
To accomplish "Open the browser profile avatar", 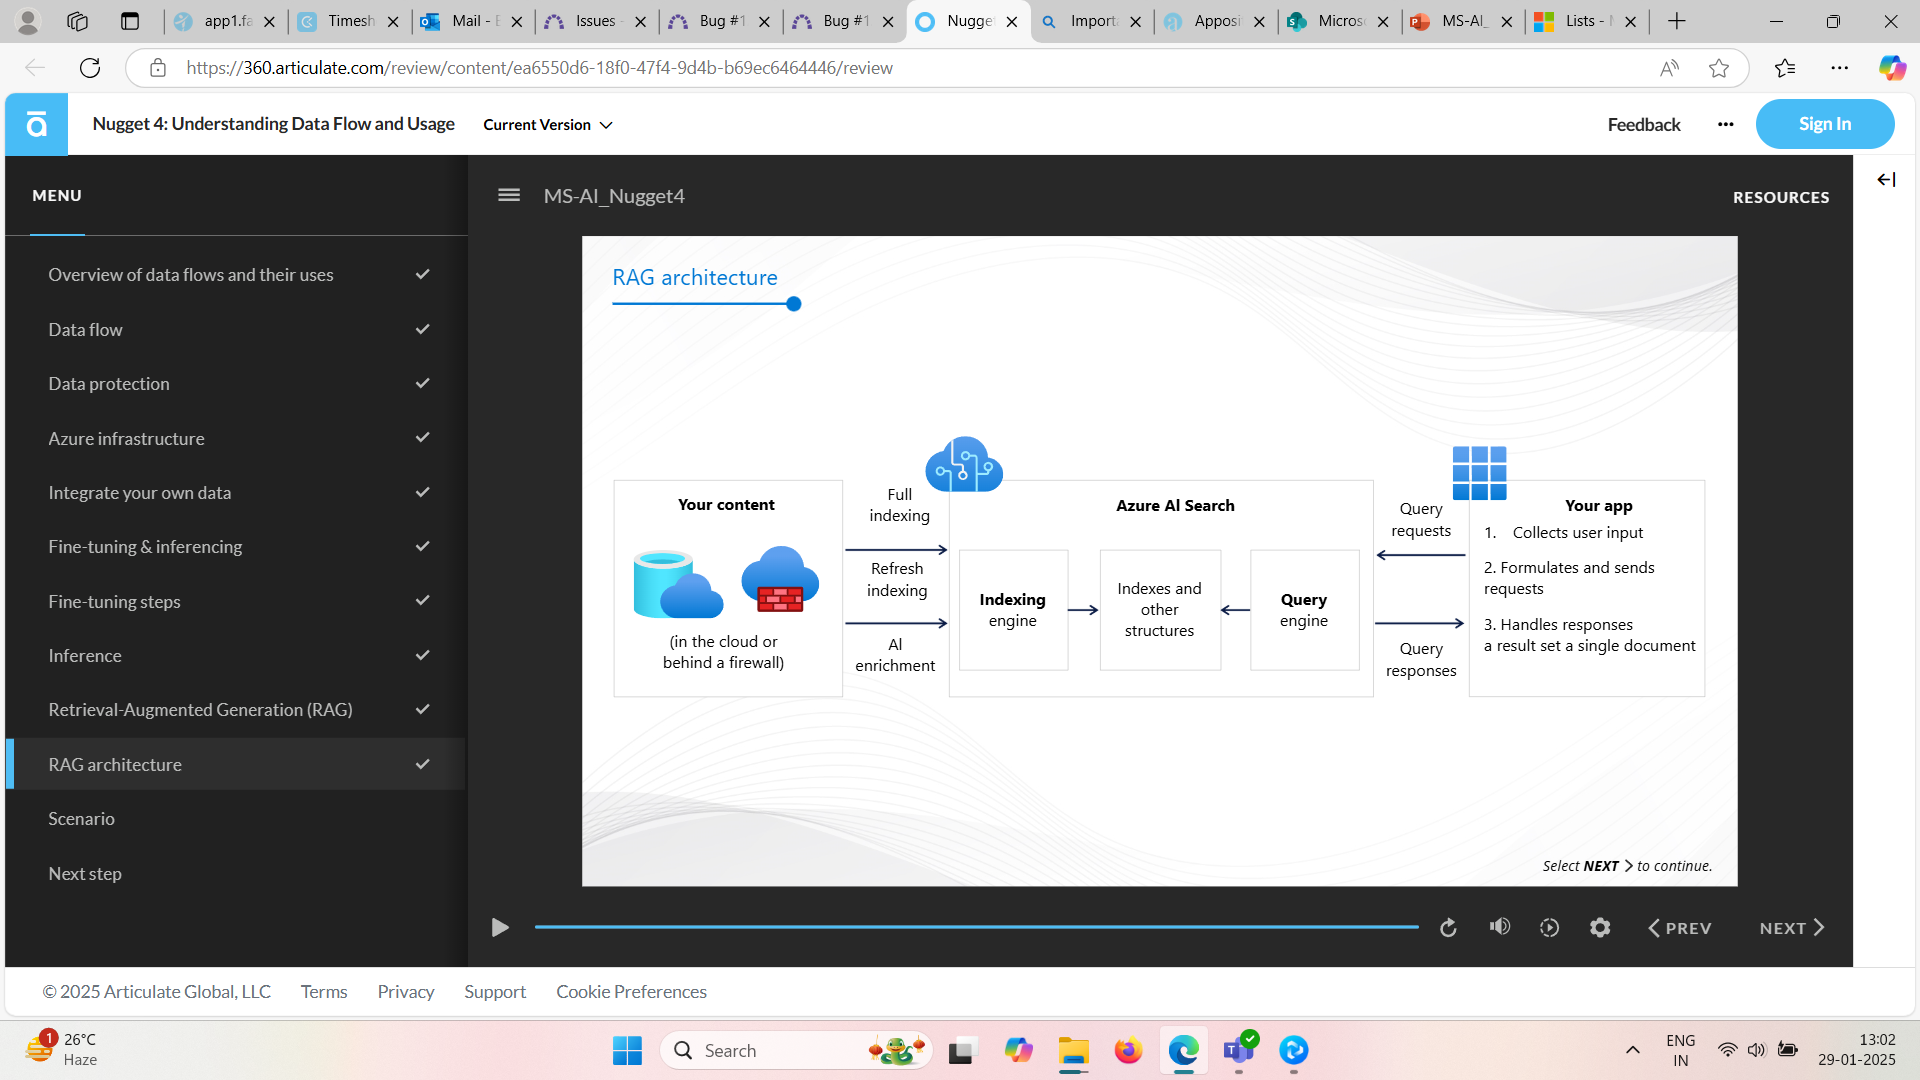I will click(x=28, y=21).
